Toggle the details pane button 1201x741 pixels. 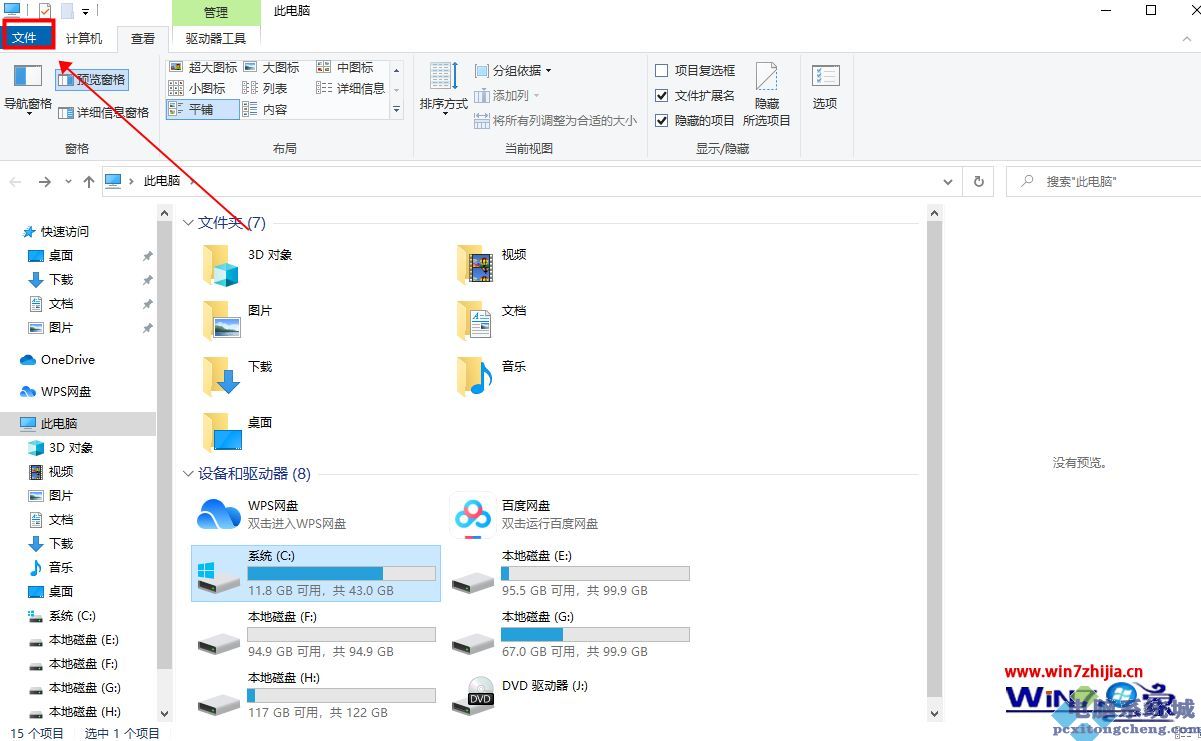click(104, 113)
